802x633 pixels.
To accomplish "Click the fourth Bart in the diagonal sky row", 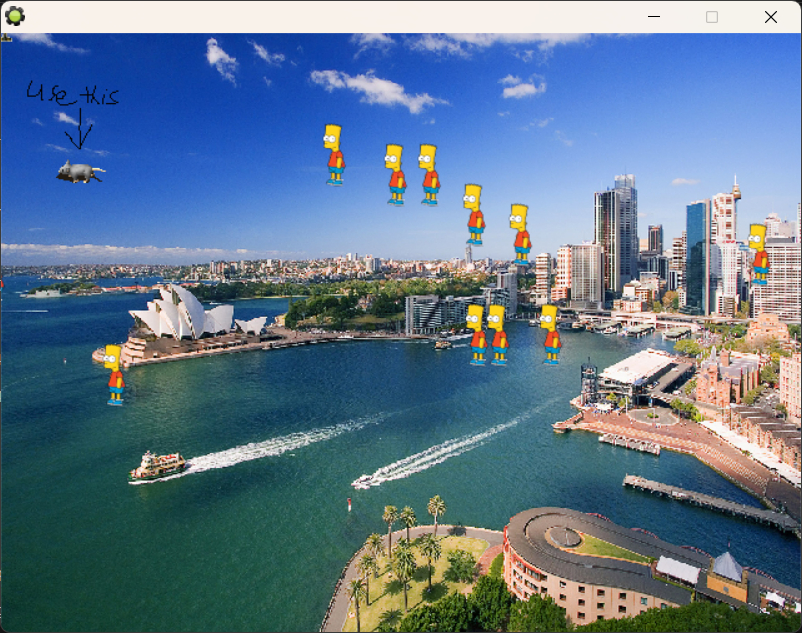I will [x=474, y=214].
